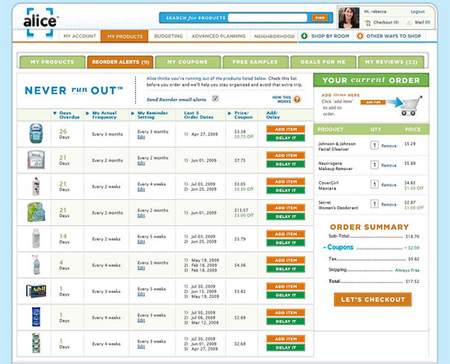Click quantity box for CoverGirl Mascara
This screenshot has height=364, width=450.
[374, 184]
